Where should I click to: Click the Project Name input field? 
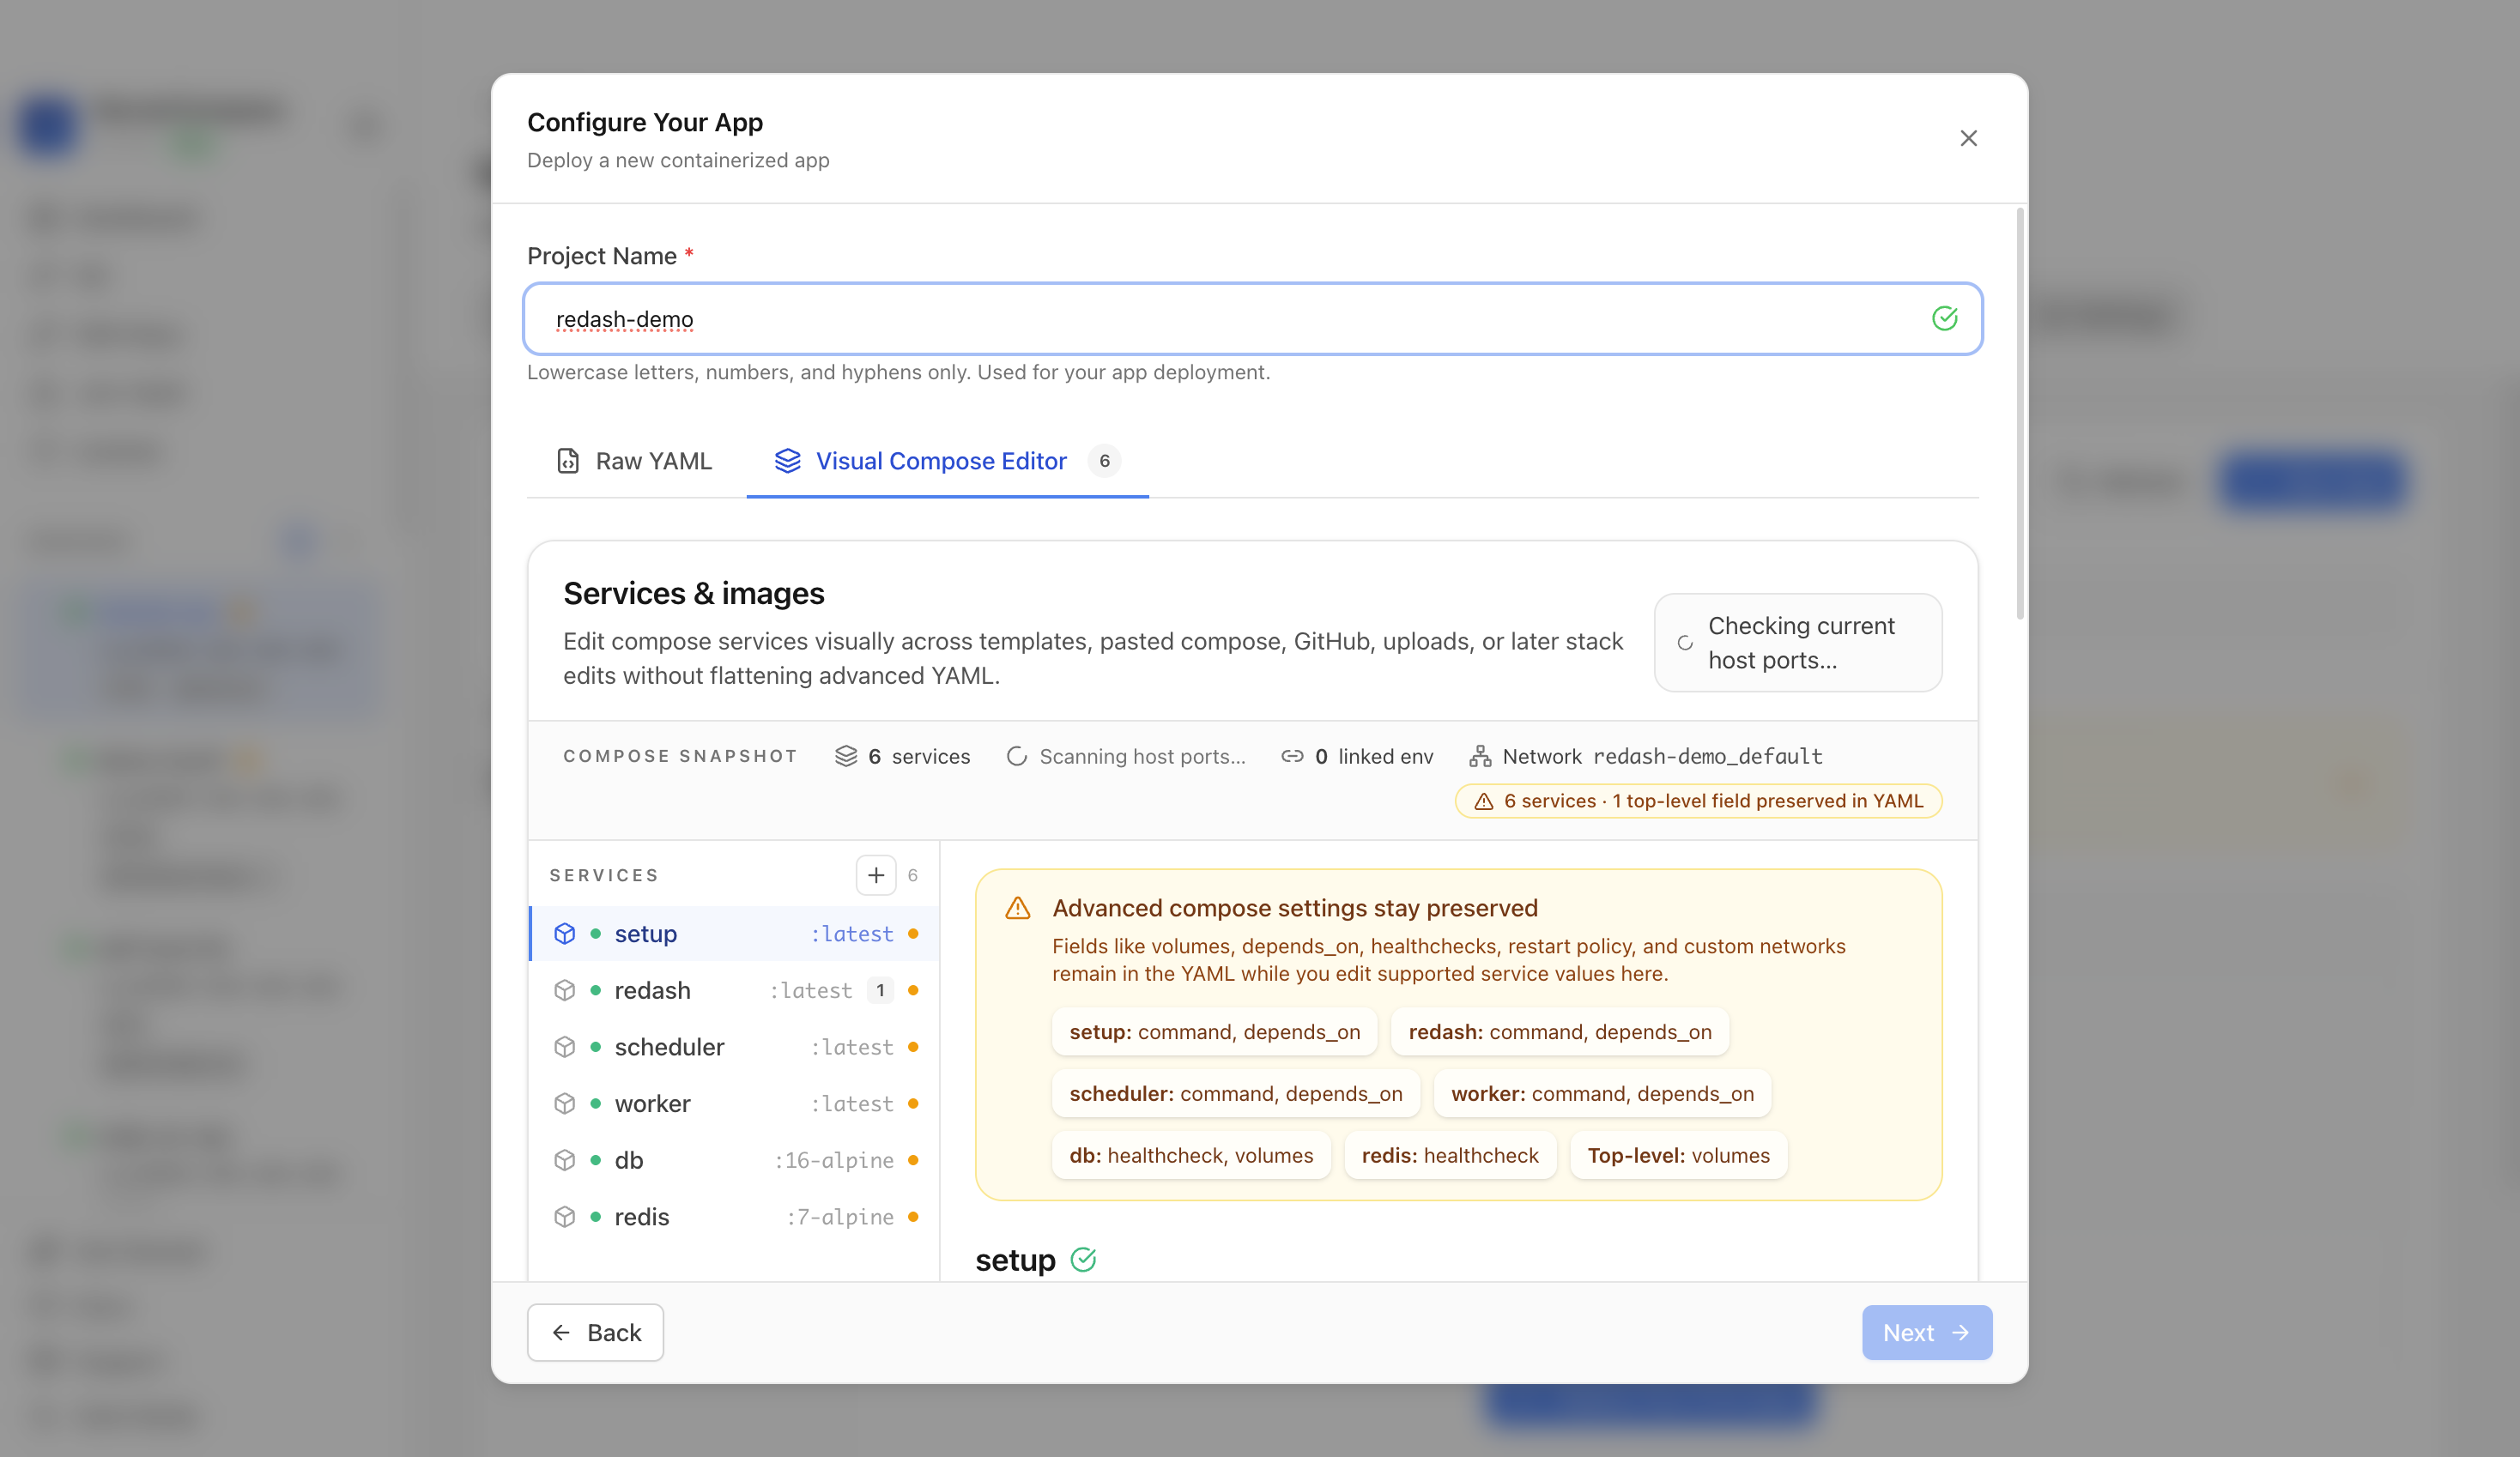click(x=1252, y=319)
